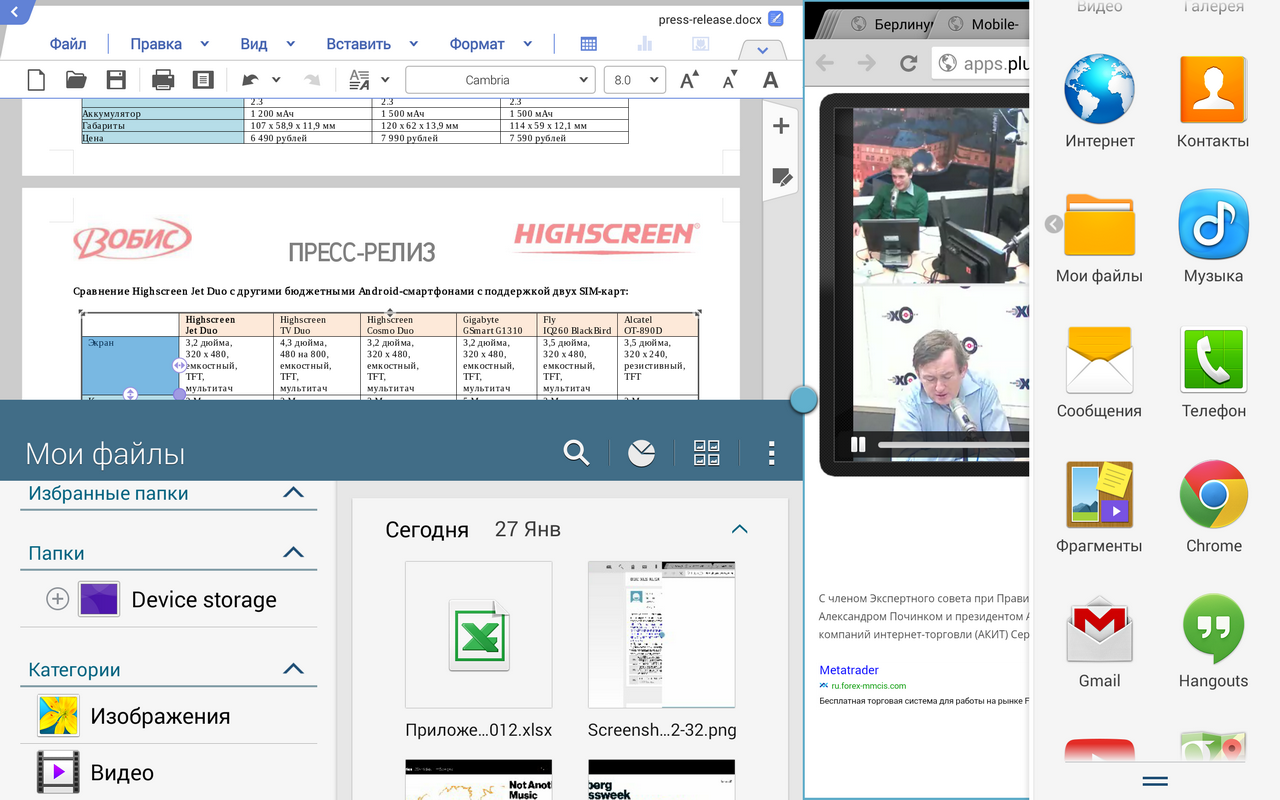1280x800 pixels.
Task: Print the document using the printer icon
Action: (x=163, y=80)
